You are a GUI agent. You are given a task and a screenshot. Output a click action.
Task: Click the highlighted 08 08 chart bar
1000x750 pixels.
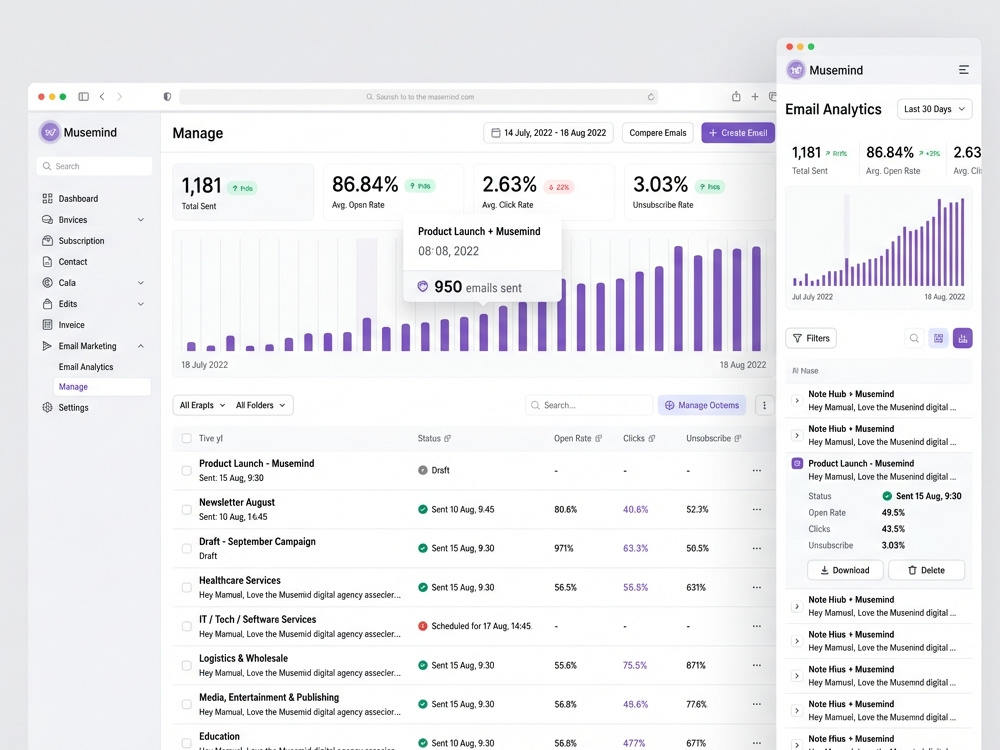click(x=483, y=332)
